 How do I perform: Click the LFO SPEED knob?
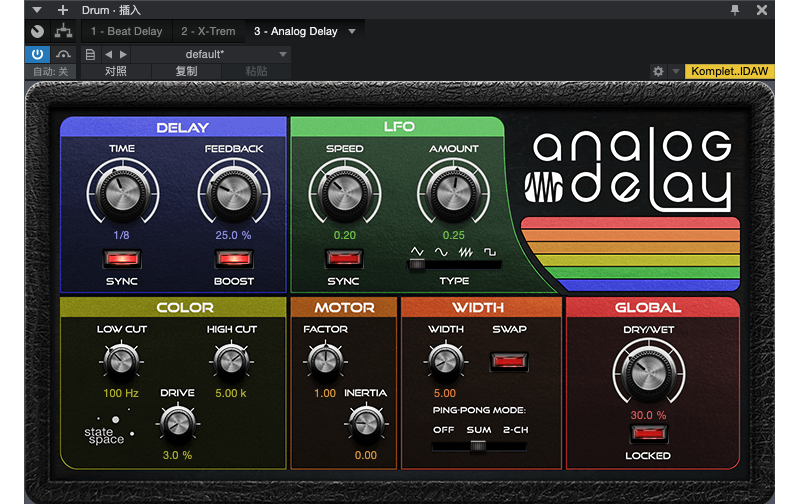pos(344,194)
